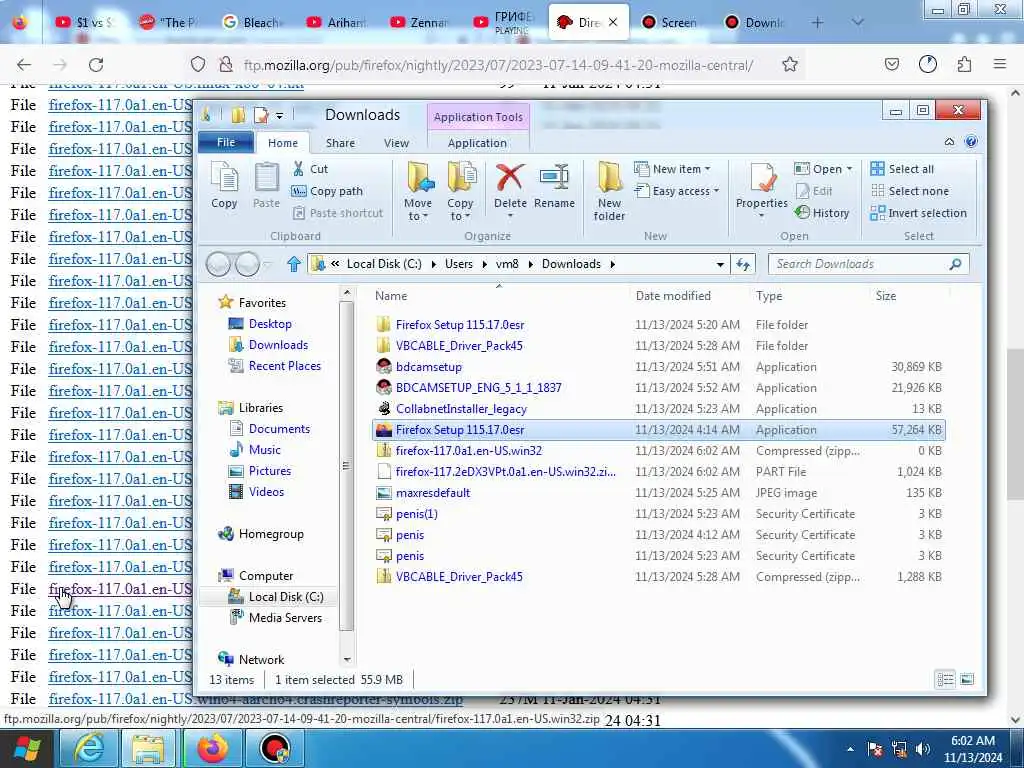Open Documents library in navigation pane
Screen dimensions: 1024x768
269,429
